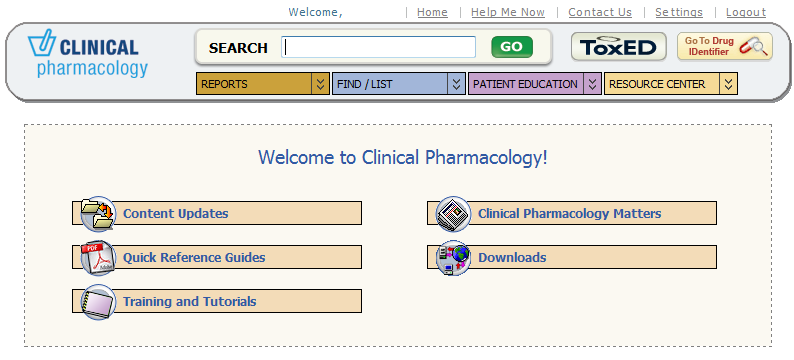This screenshot has width=794, height=360.
Task: Expand the Patient Education dropdown arrow
Action: click(592, 84)
